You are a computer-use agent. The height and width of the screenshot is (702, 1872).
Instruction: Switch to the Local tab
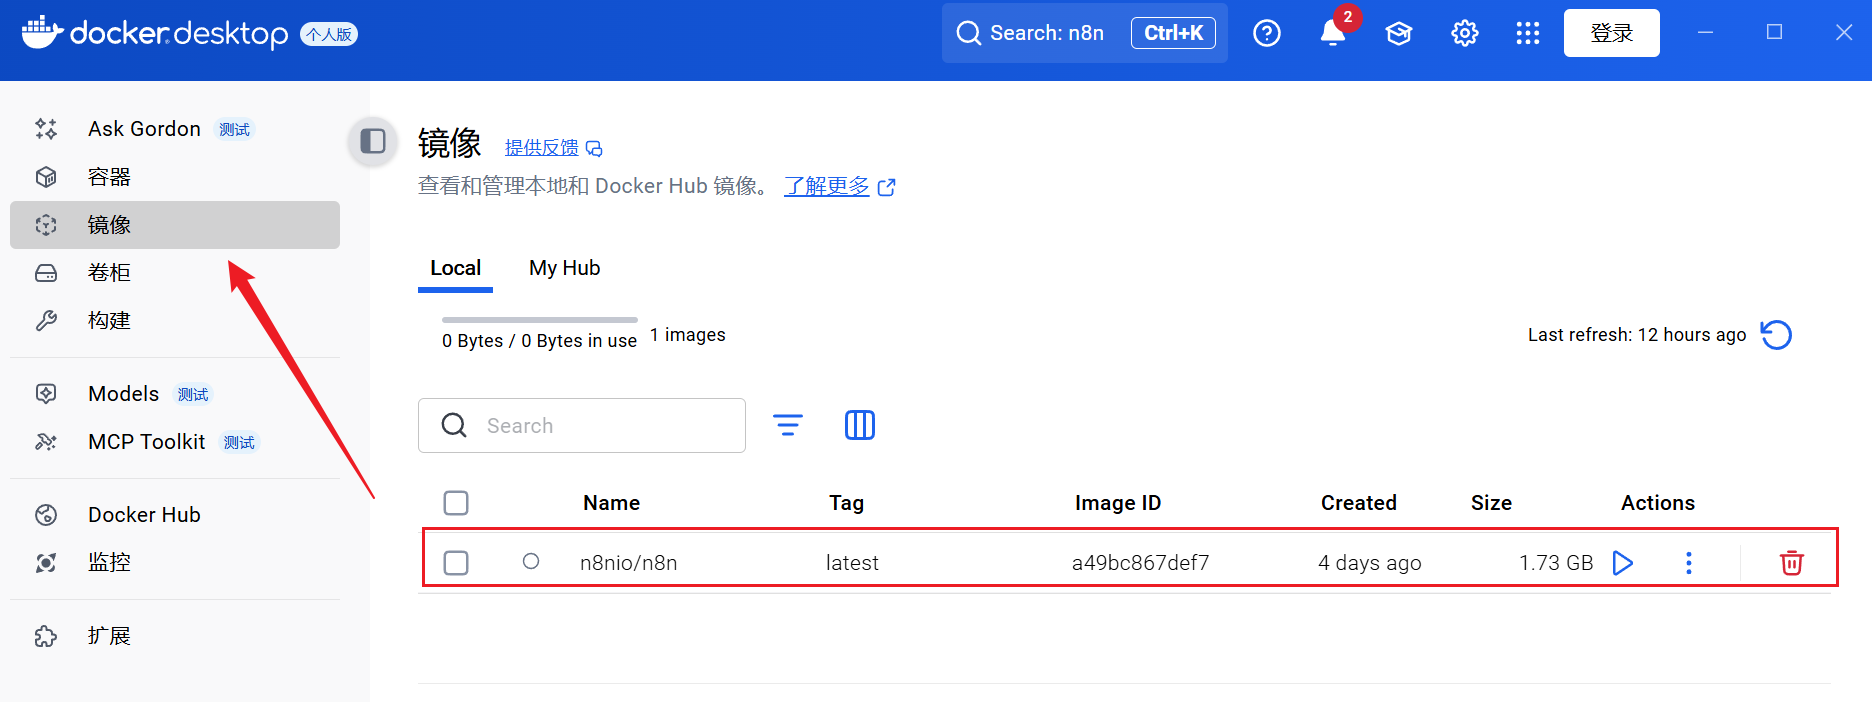455,268
